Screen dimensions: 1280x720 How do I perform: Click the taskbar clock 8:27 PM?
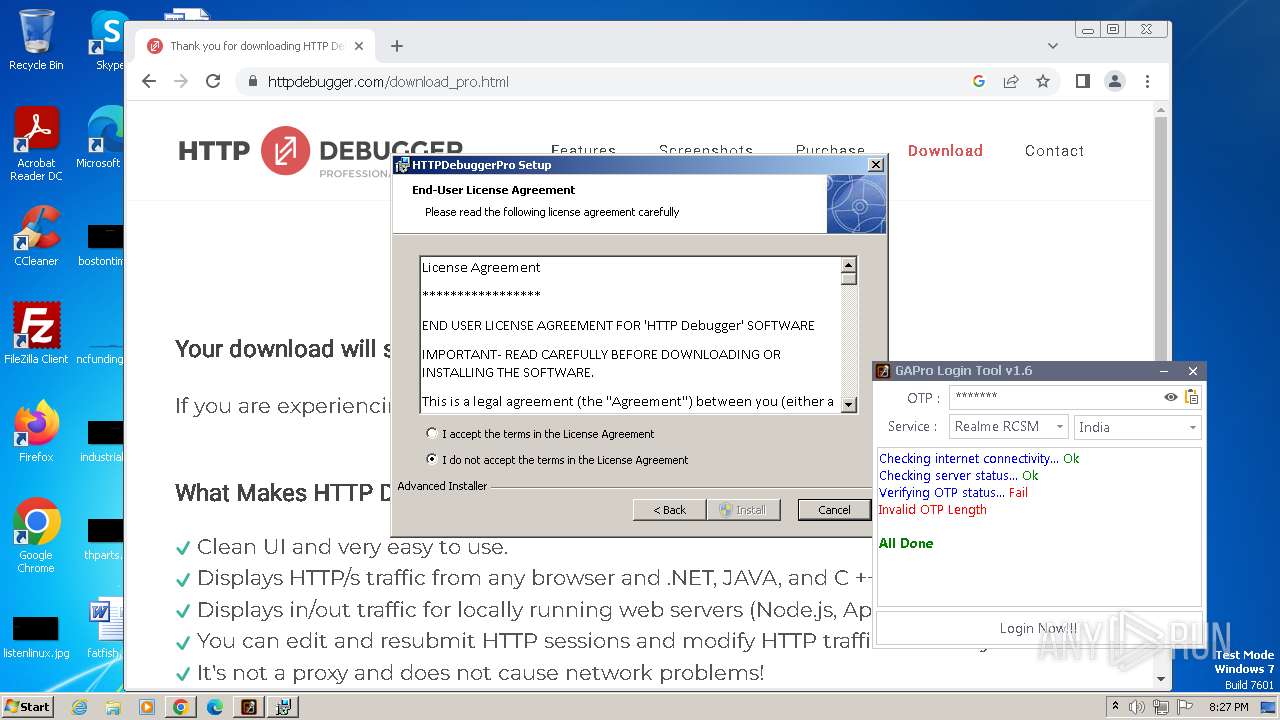tap(1228, 707)
